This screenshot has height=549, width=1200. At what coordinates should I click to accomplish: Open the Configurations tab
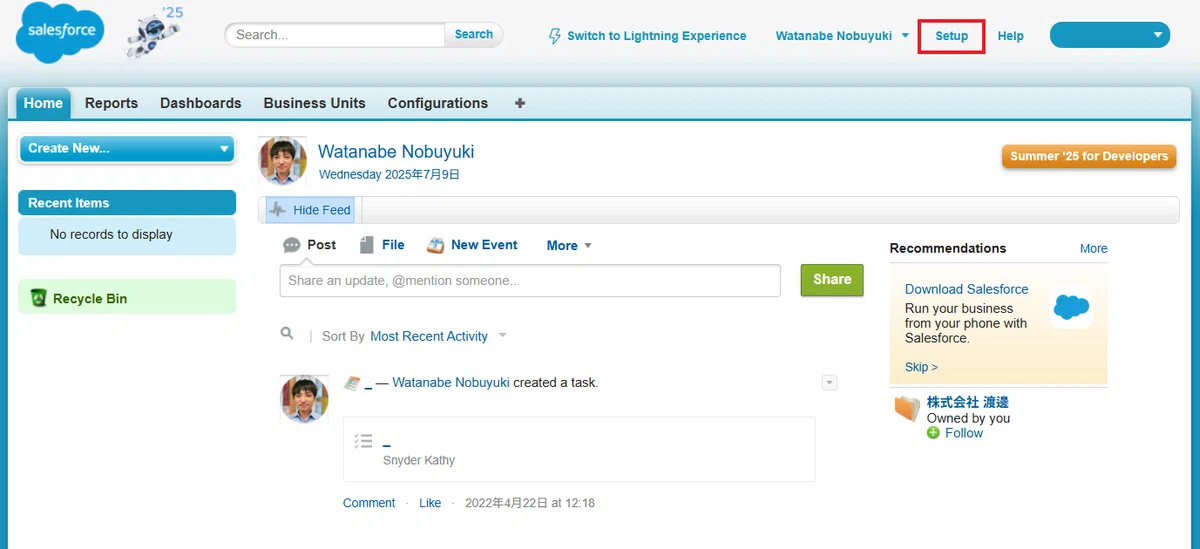(438, 103)
